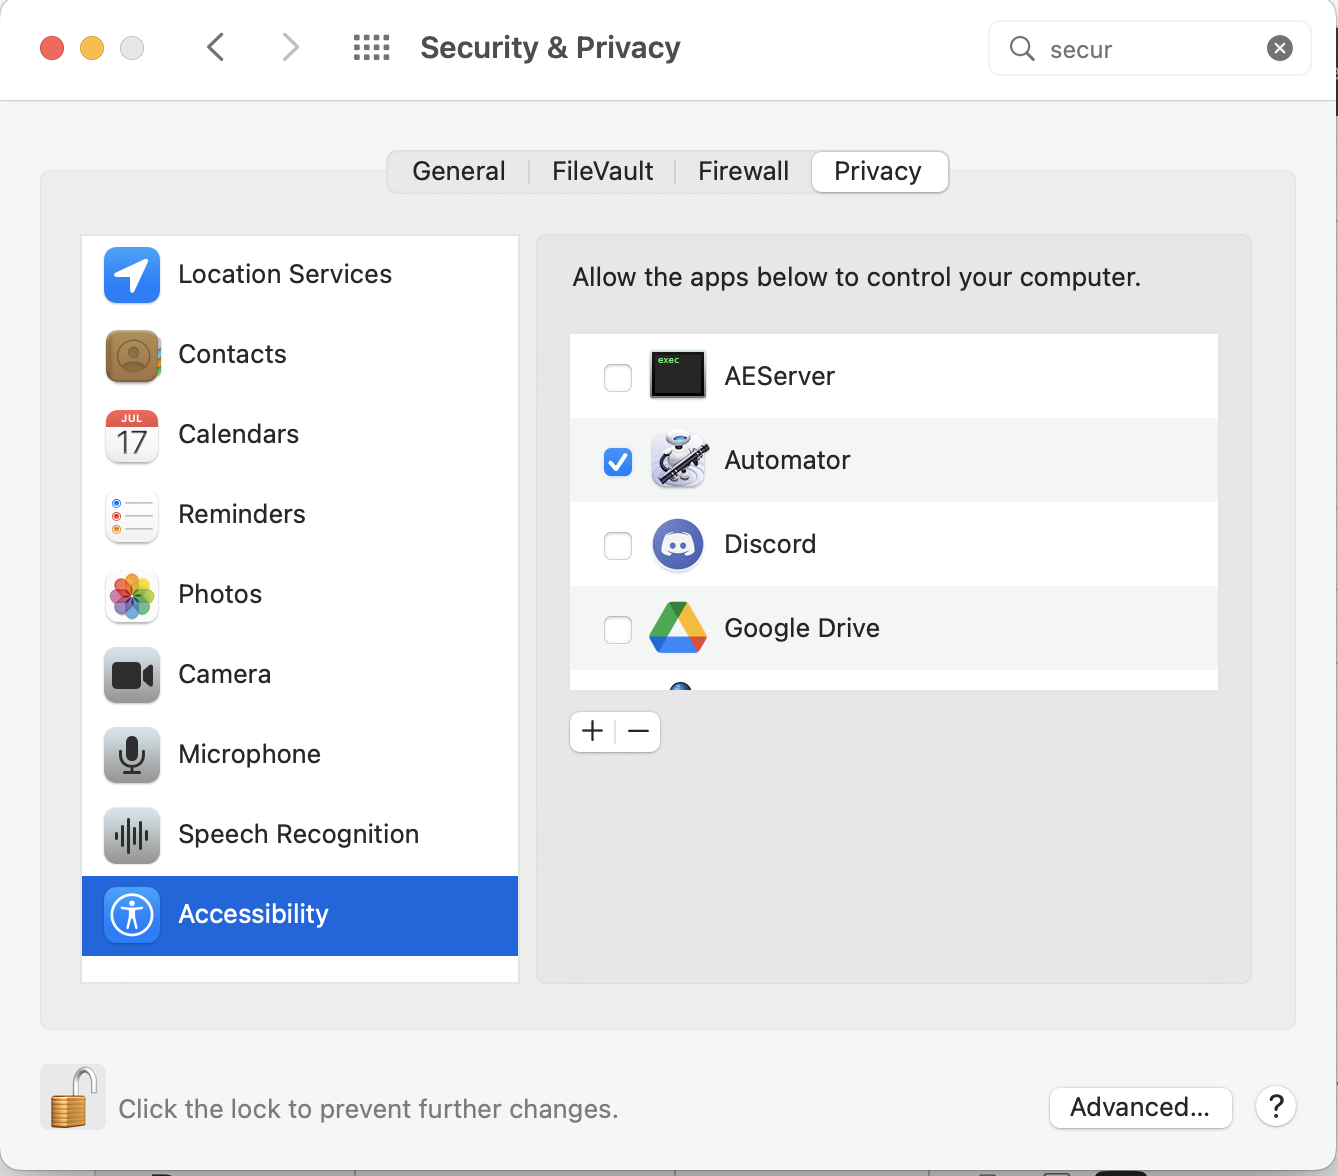Open Speech Recognition settings
Image resolution: width=1338 pixels, height=1176 pixels.
click(x=298, y=834)
